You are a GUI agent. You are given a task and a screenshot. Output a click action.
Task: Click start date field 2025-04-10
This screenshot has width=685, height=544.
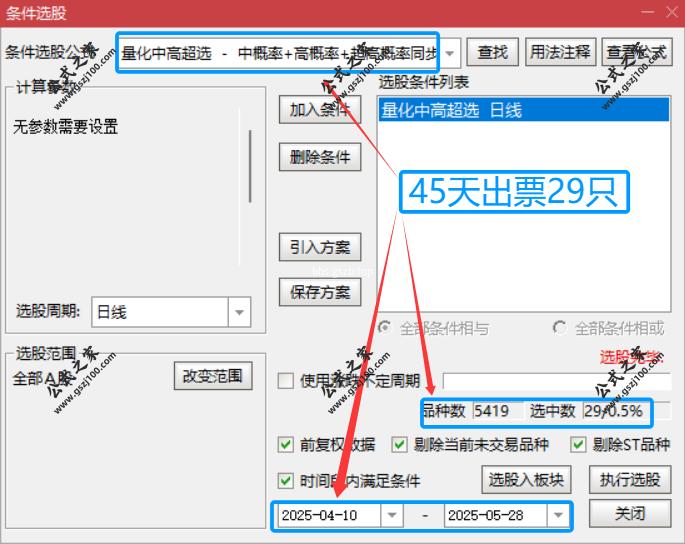[x=329, y=516]
